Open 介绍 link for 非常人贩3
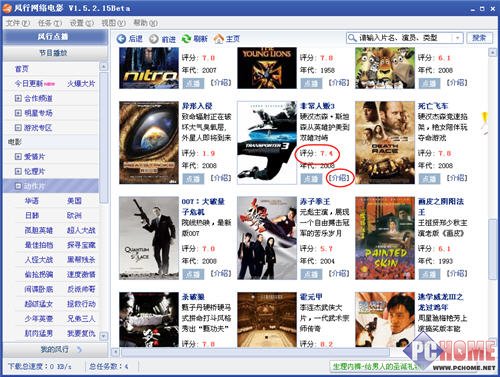The image size is (500, 377). tap(339, 178)
